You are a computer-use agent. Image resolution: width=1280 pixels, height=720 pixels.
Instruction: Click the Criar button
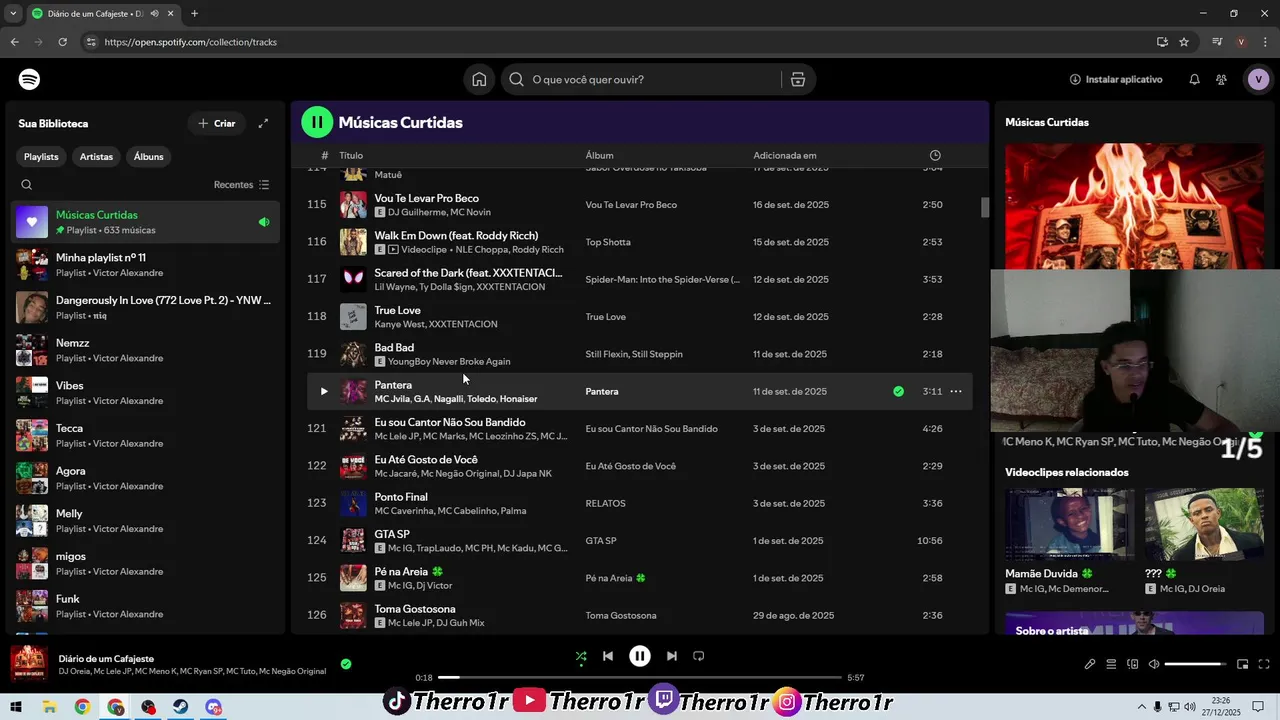217,123
